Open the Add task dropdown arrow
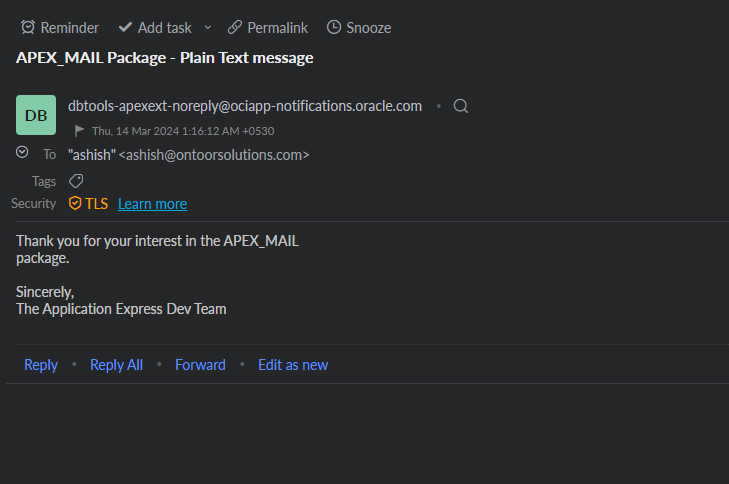Viewport: 729px width, 484px height. (x=208, y=27)
